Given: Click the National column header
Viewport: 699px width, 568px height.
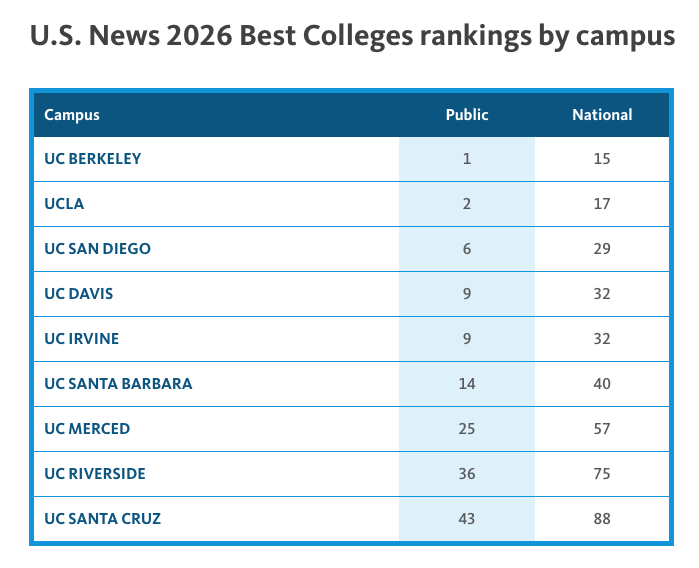Looking at the screenshot, I should tap(602, 114).
